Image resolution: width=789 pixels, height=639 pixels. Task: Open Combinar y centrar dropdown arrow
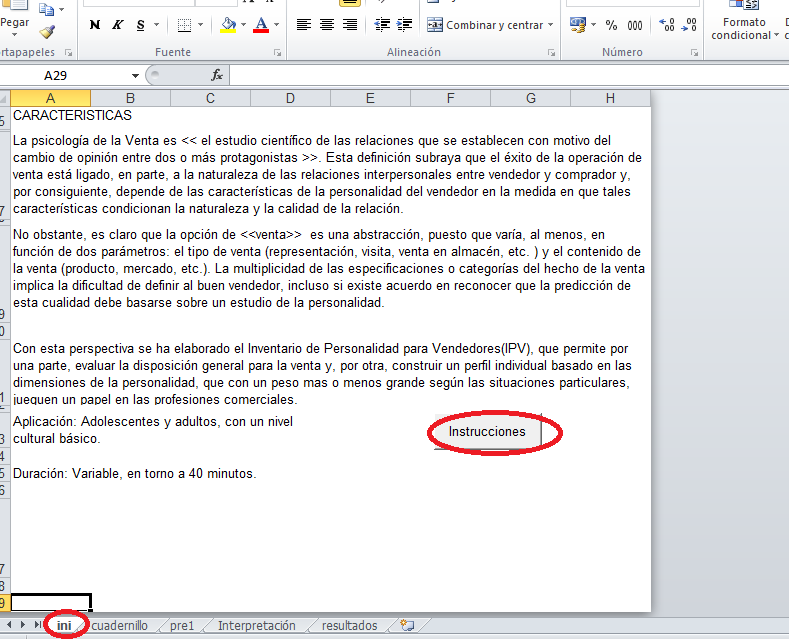[550, 25]
